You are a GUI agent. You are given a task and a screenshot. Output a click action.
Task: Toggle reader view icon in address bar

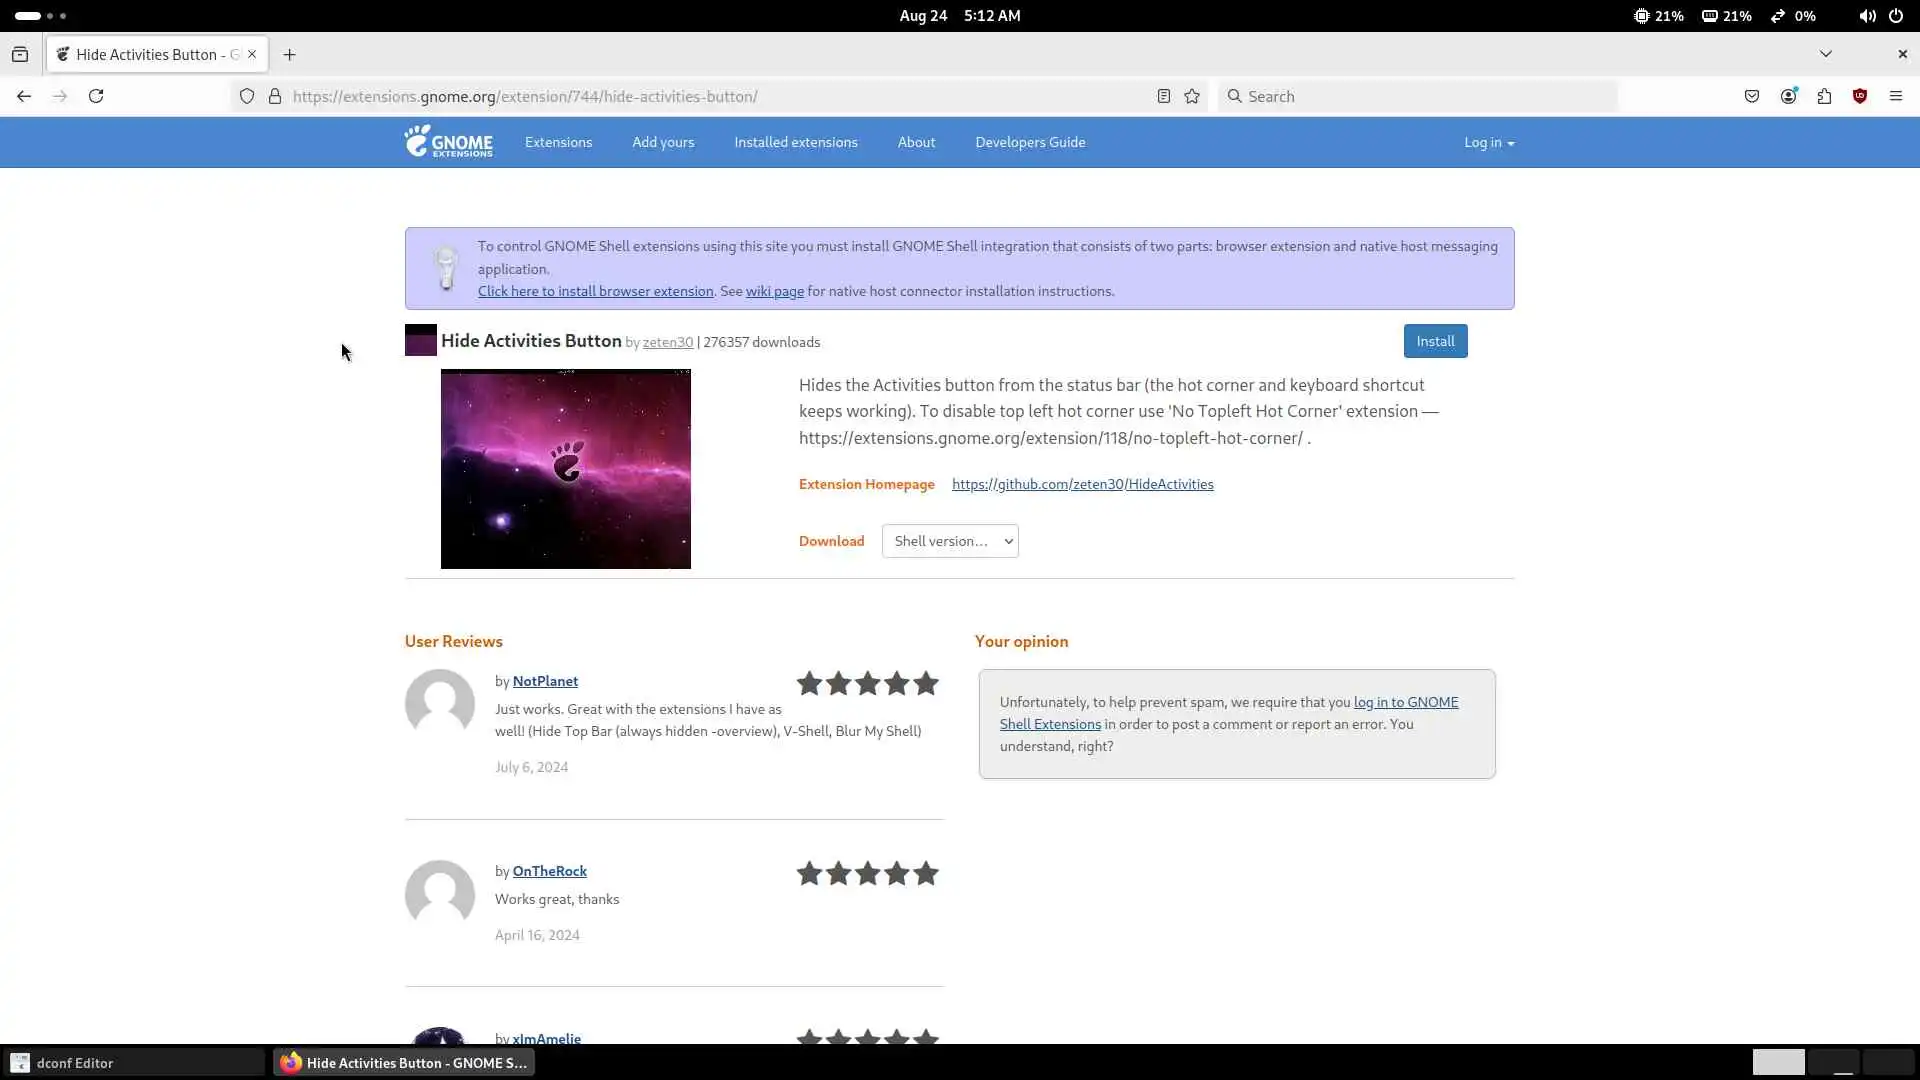coord(1163,96)
